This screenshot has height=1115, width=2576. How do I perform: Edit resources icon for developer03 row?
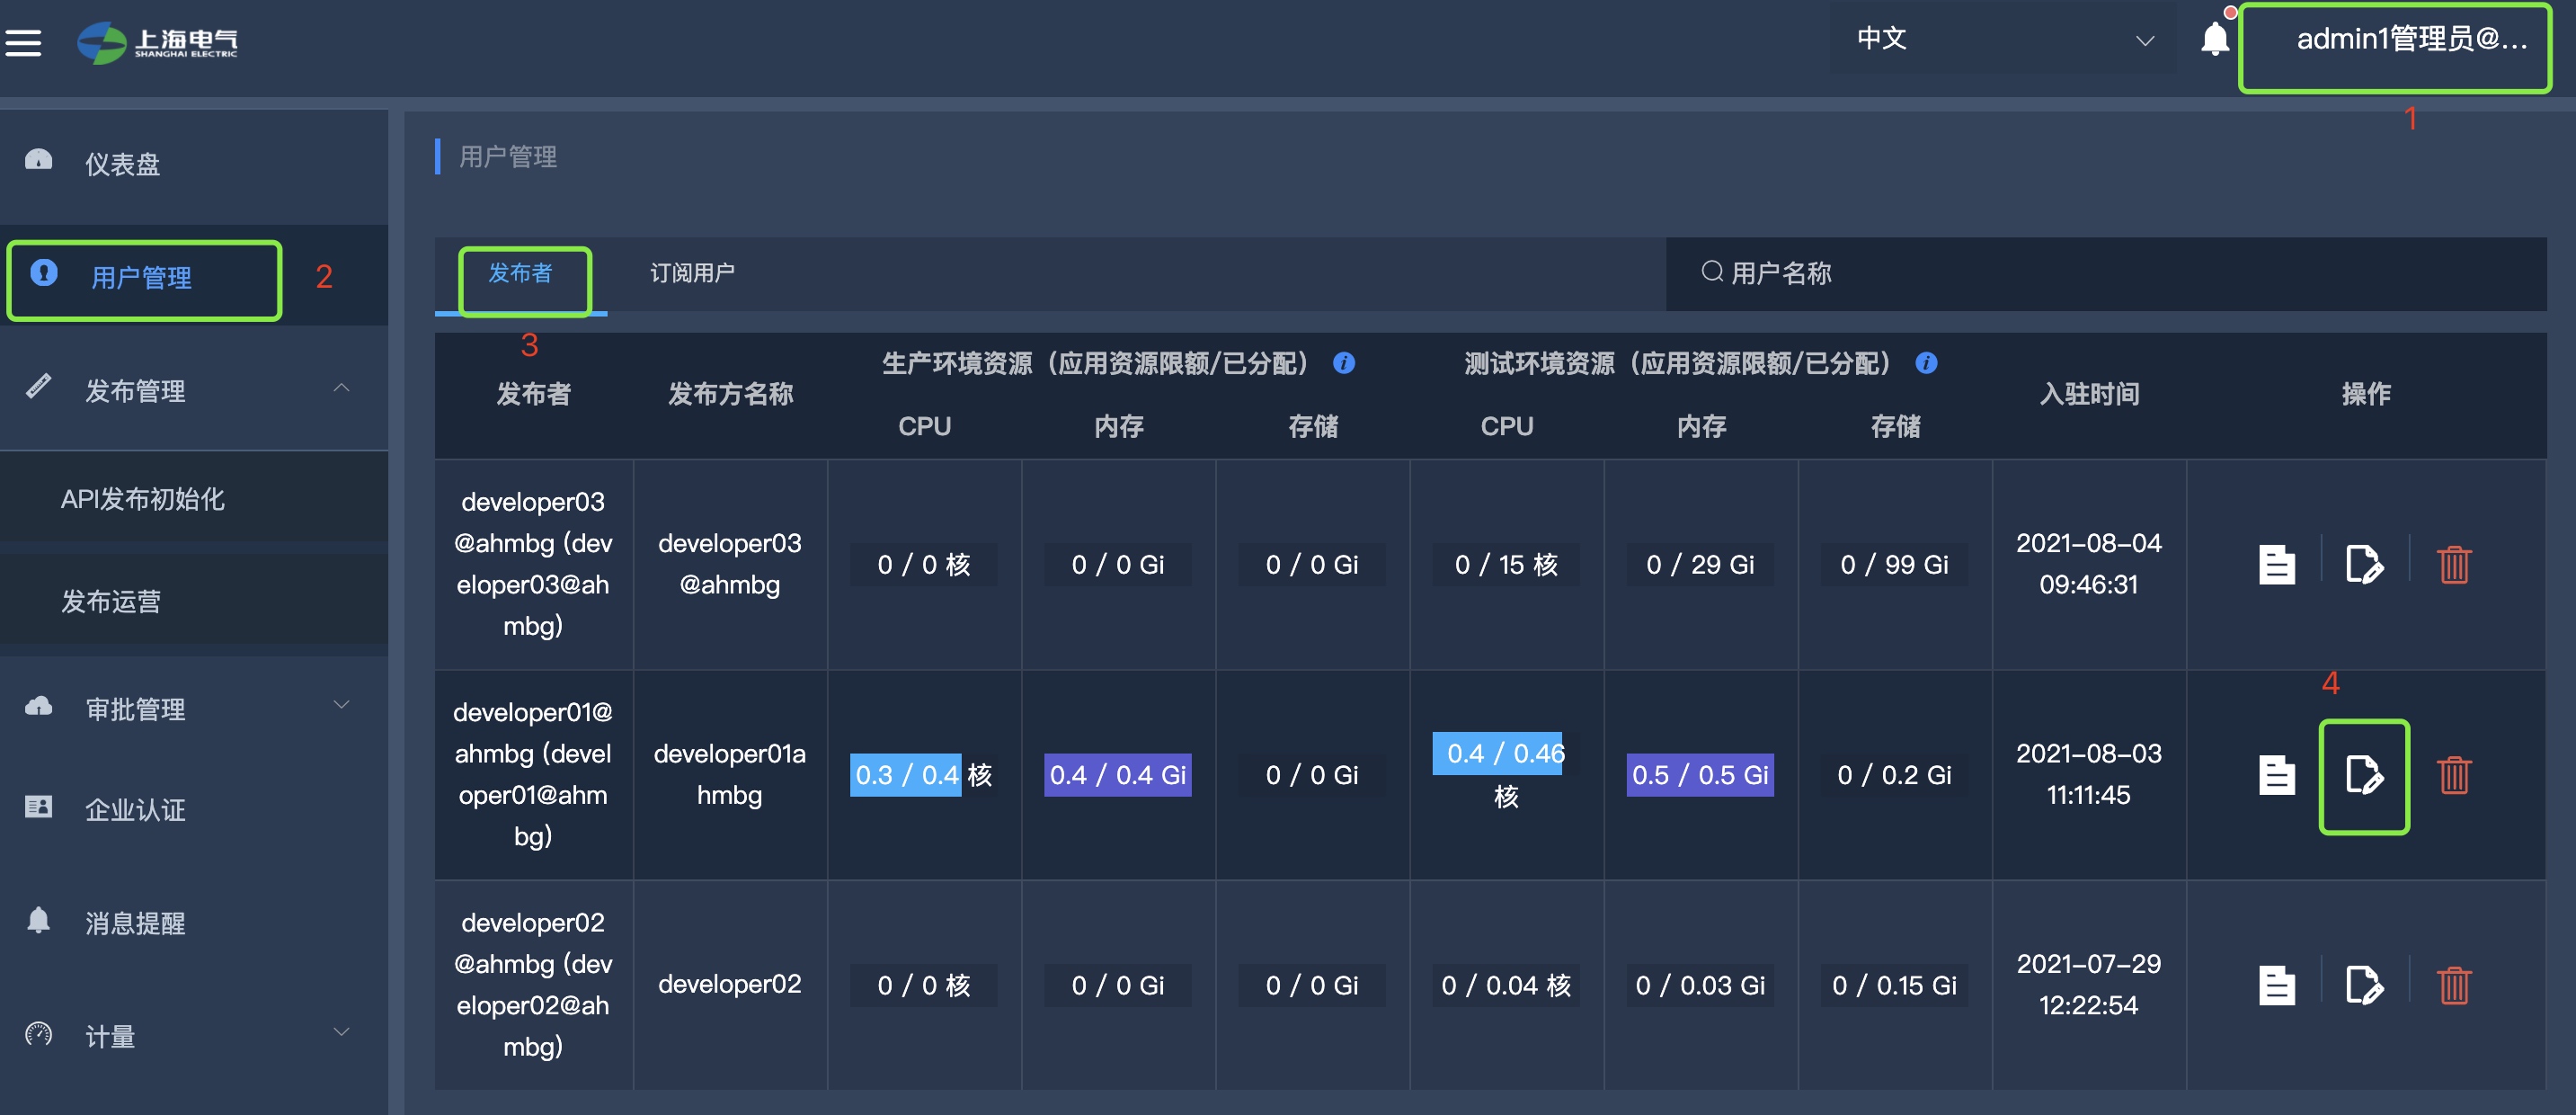[x=2364, y=564]
